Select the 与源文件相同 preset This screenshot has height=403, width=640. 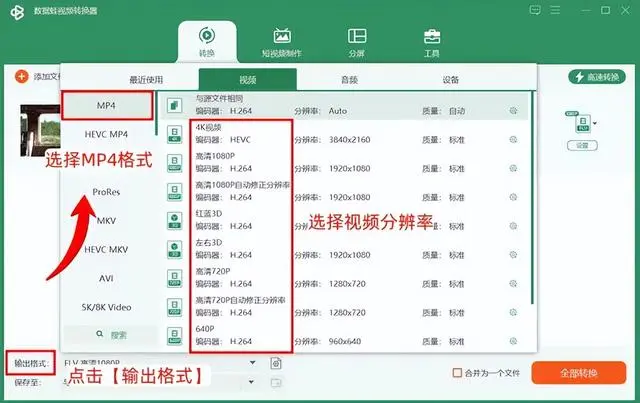click(344, 105)
